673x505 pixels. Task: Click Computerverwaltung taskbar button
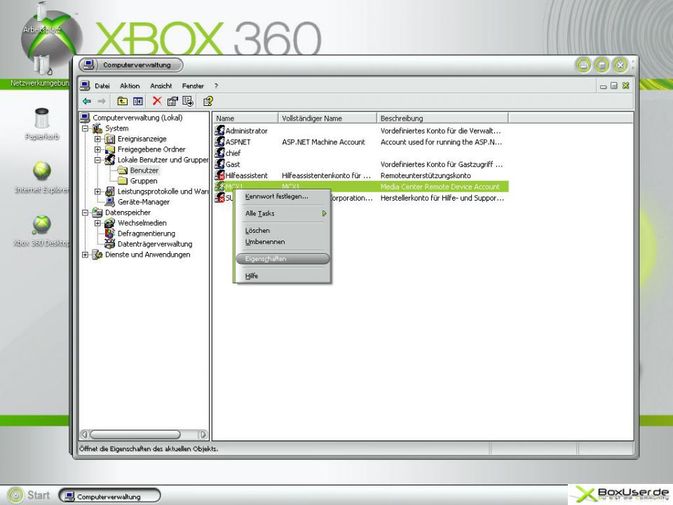[109, 496]
